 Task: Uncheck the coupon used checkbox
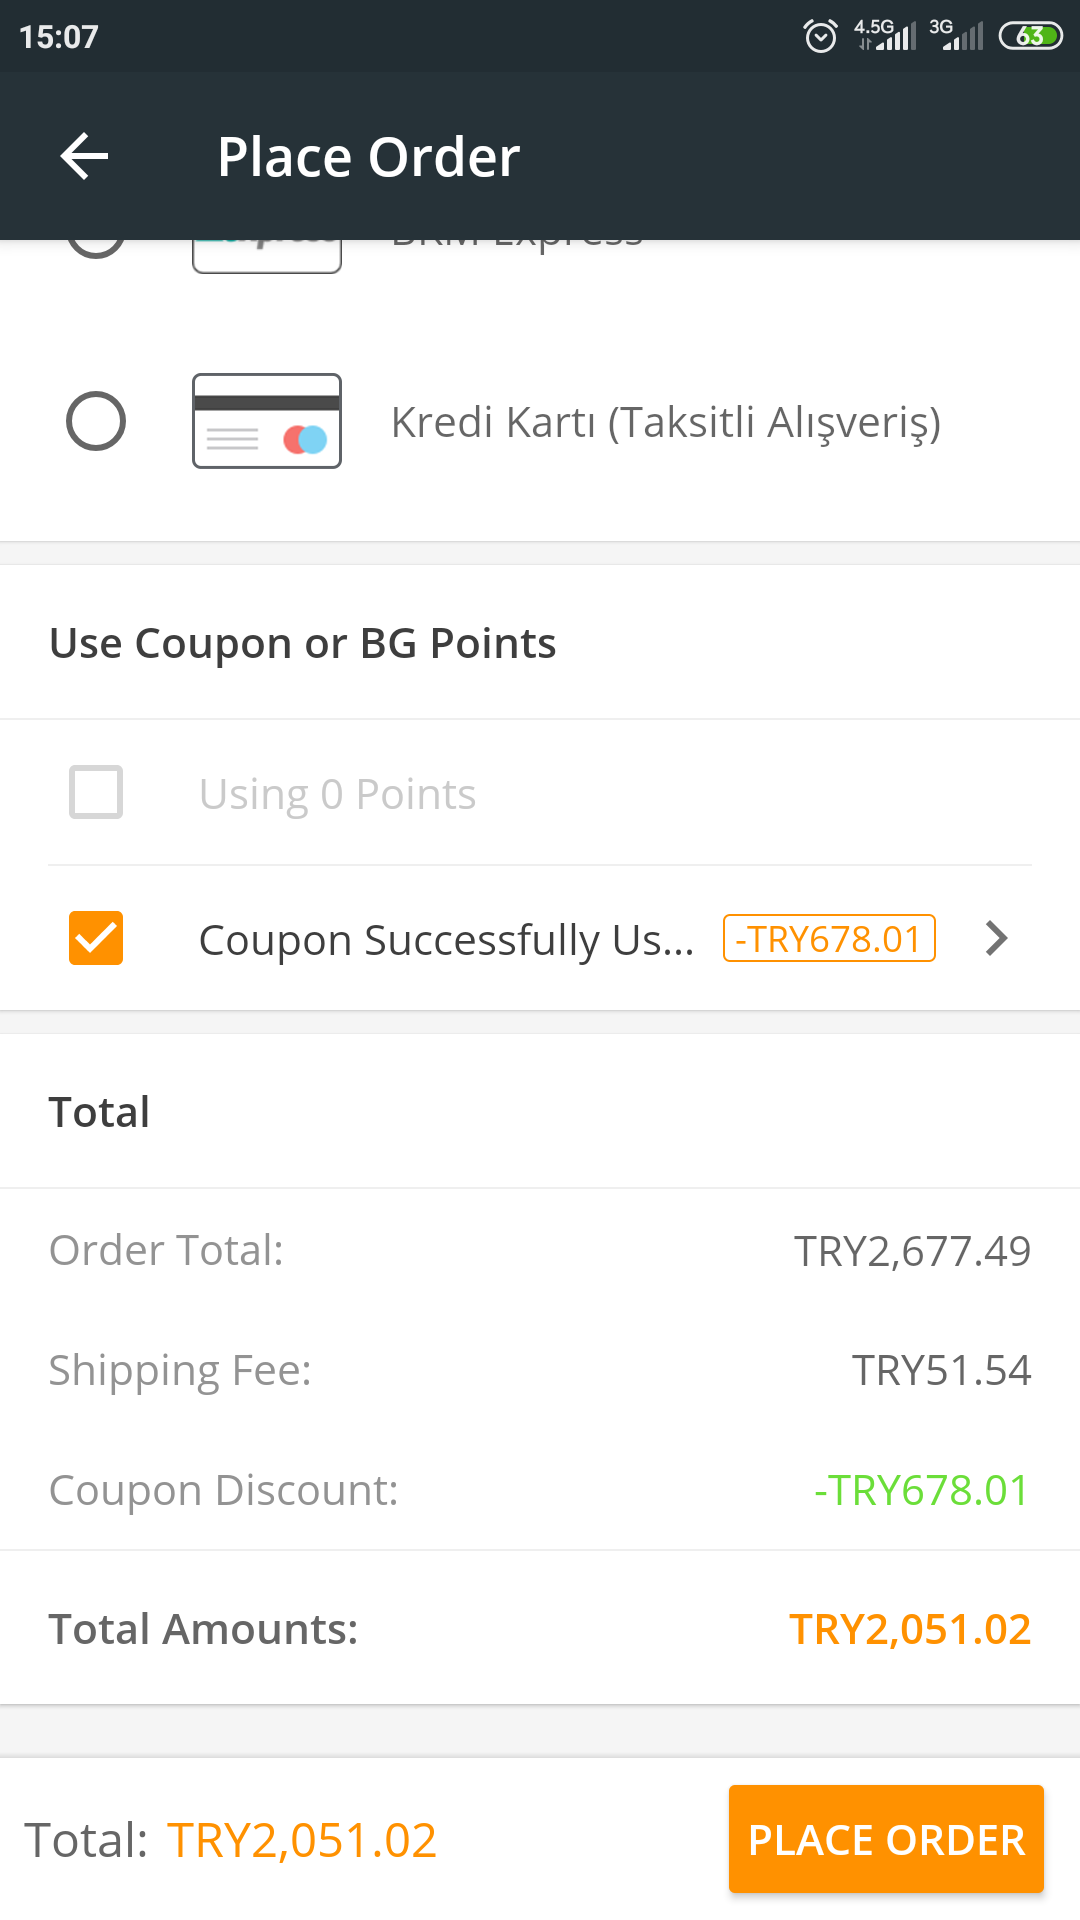click(x=96, y=938)
